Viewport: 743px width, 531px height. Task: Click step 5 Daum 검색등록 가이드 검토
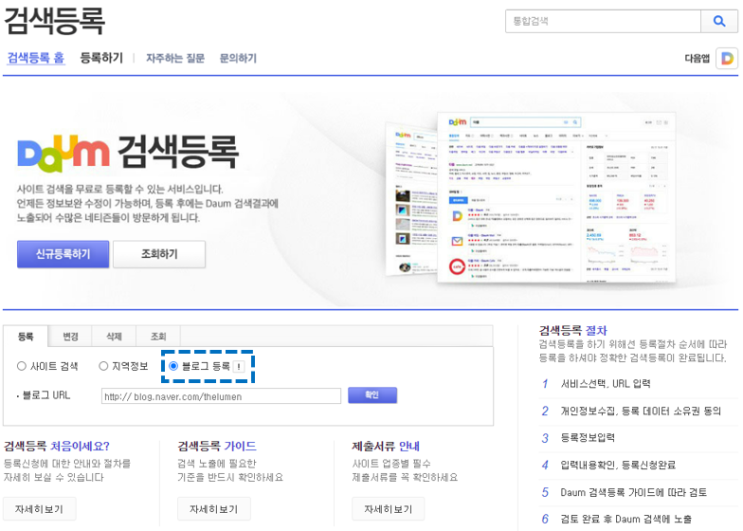pos(634,492)
